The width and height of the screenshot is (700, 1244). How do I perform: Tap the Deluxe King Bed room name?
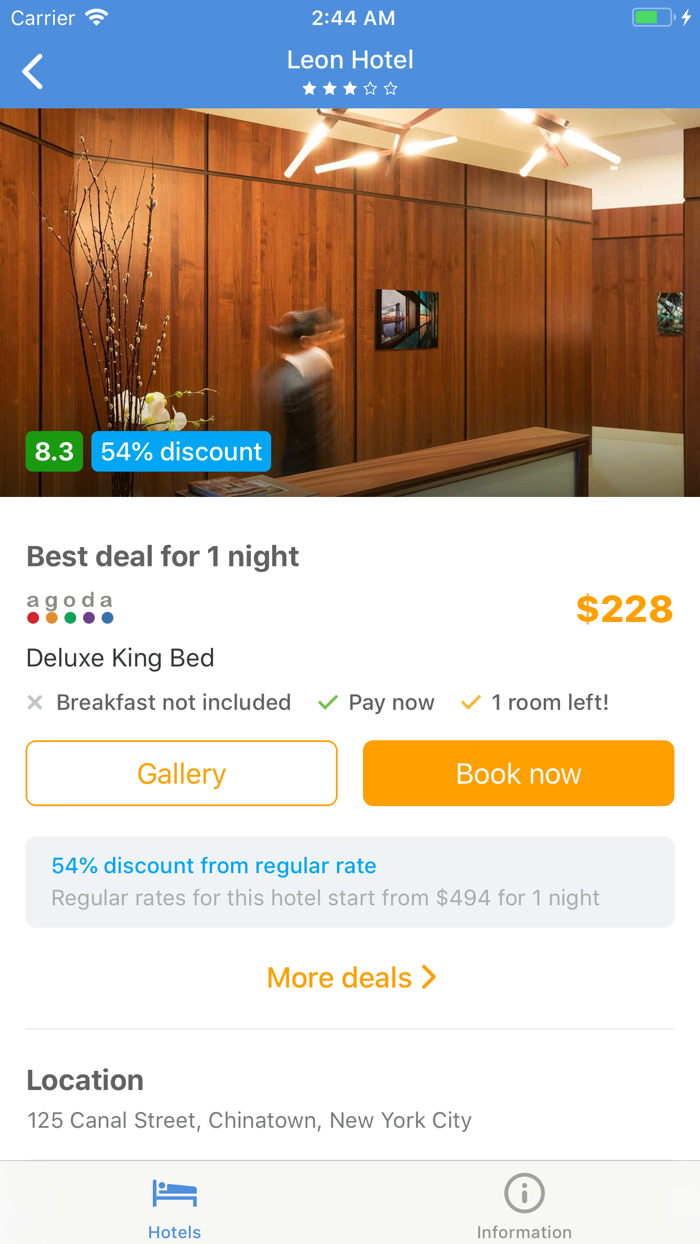point(120,658)
